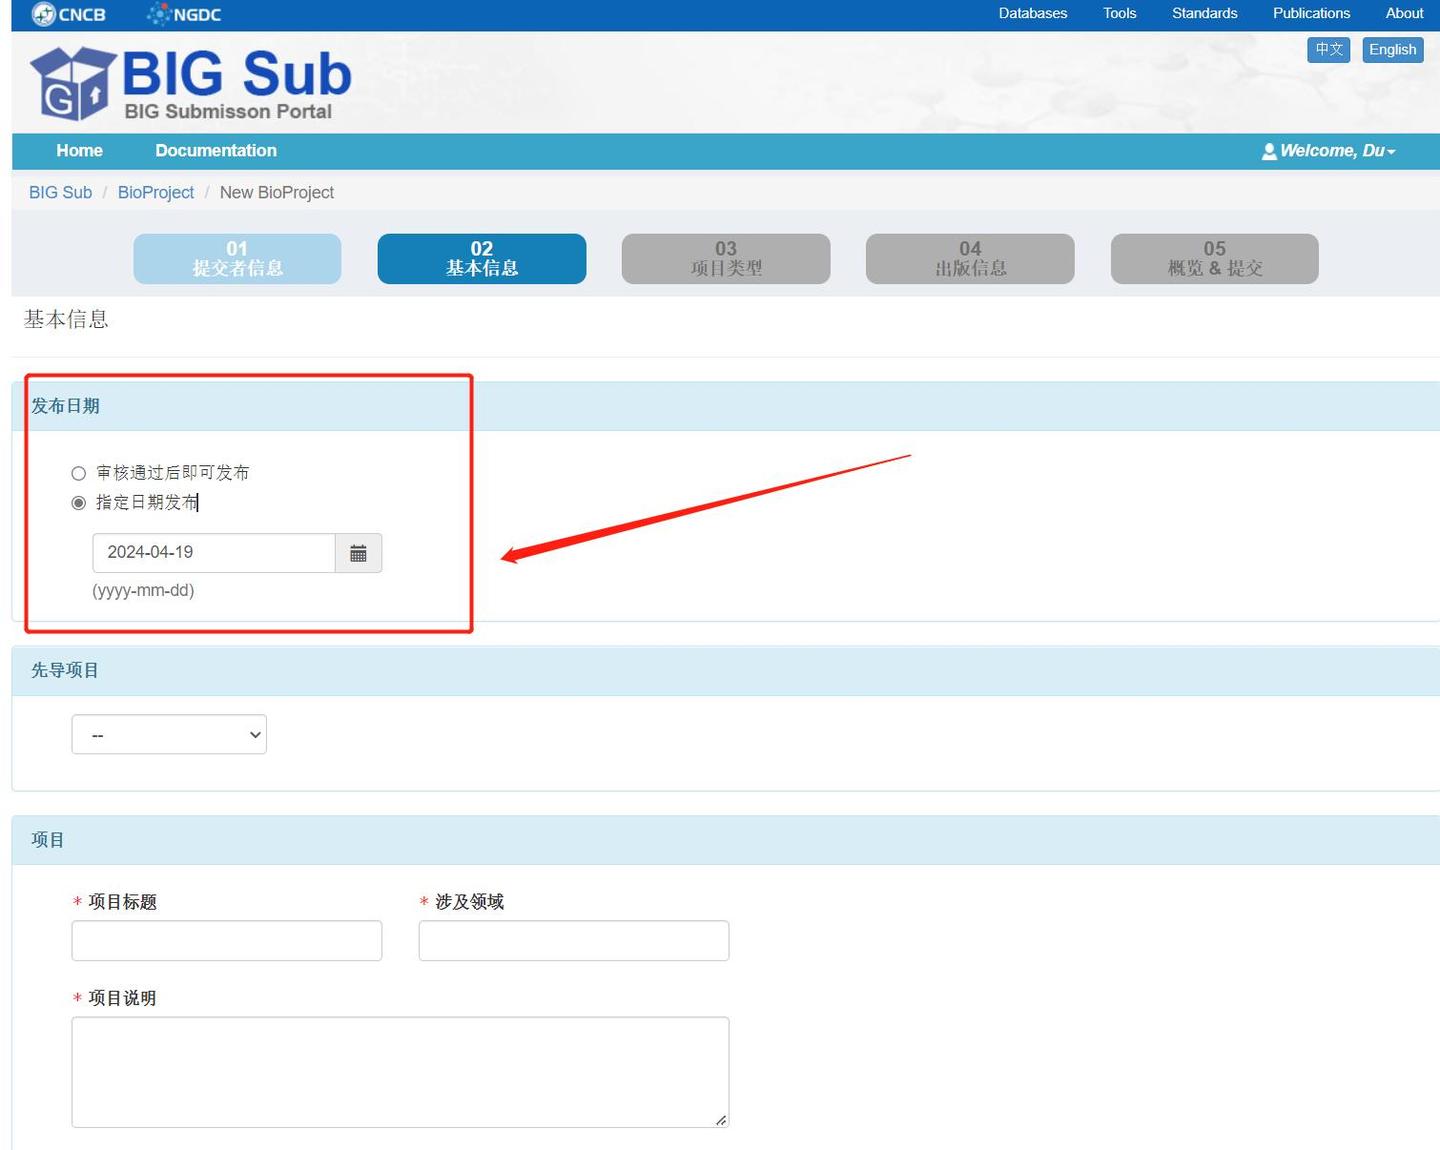
Task: Click the BIG Sub portal logo
Action: tap(191, 84)
